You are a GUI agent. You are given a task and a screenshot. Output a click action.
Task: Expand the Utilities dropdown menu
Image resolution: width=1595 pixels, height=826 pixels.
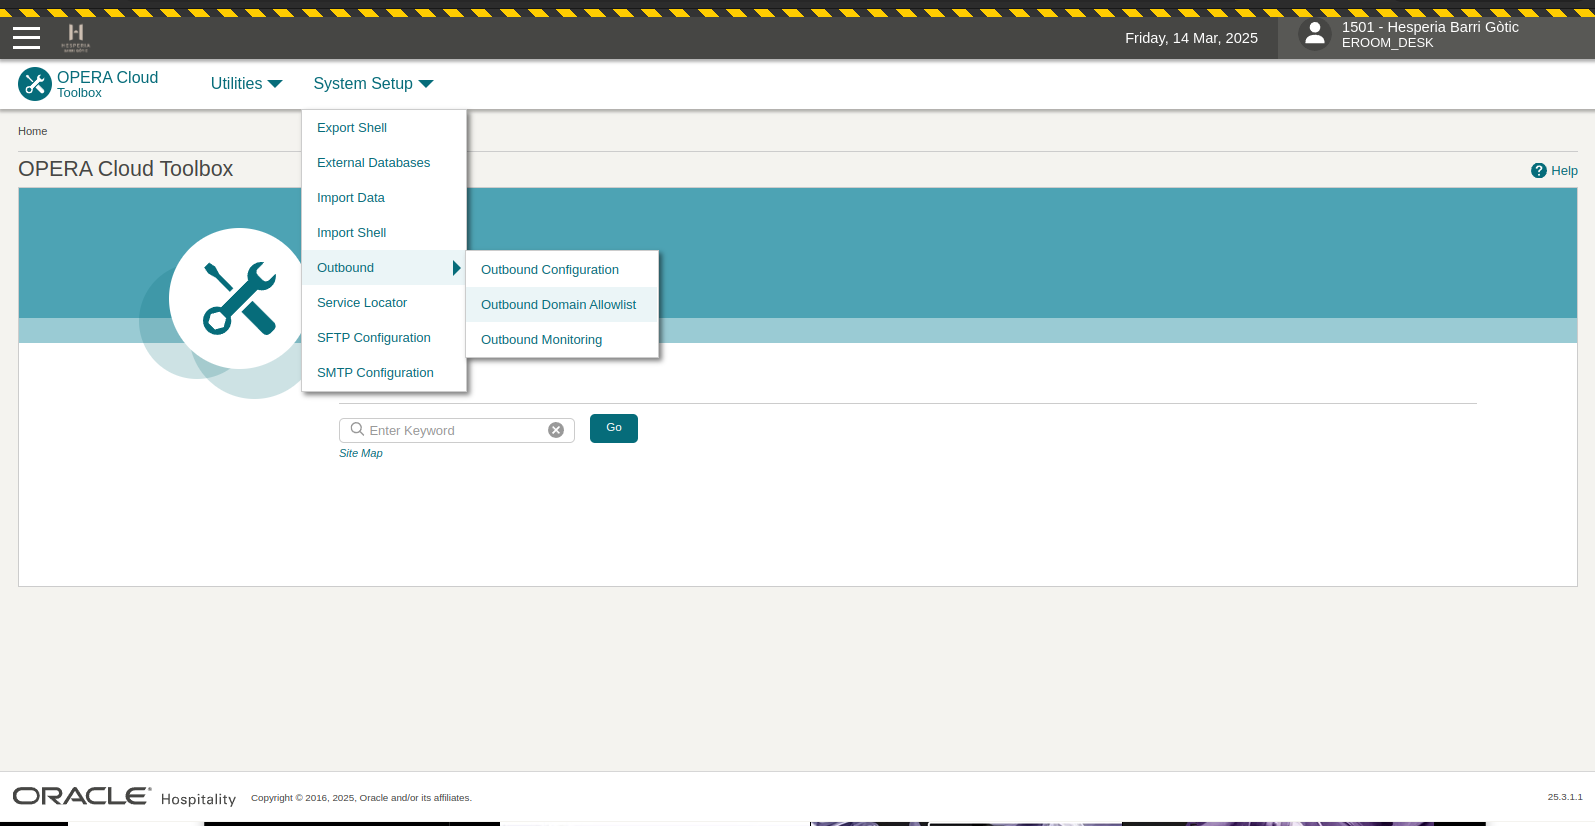[246, 84]
